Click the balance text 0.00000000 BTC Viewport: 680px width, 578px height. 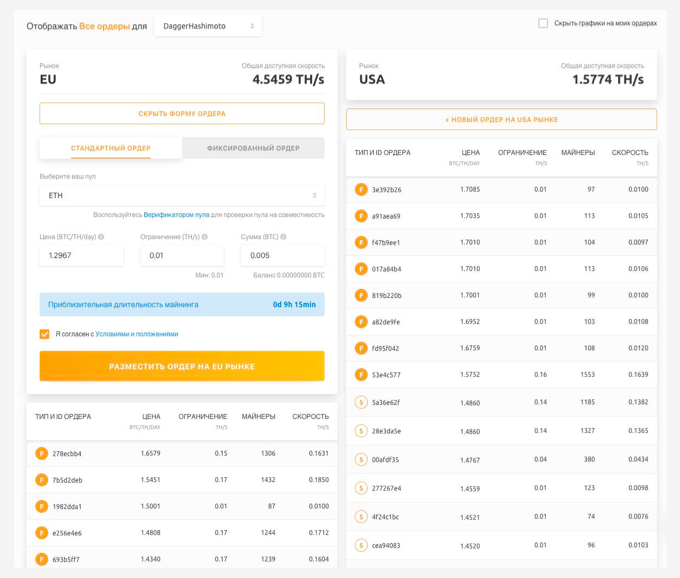pyautogui.click(x=301, y=275)
